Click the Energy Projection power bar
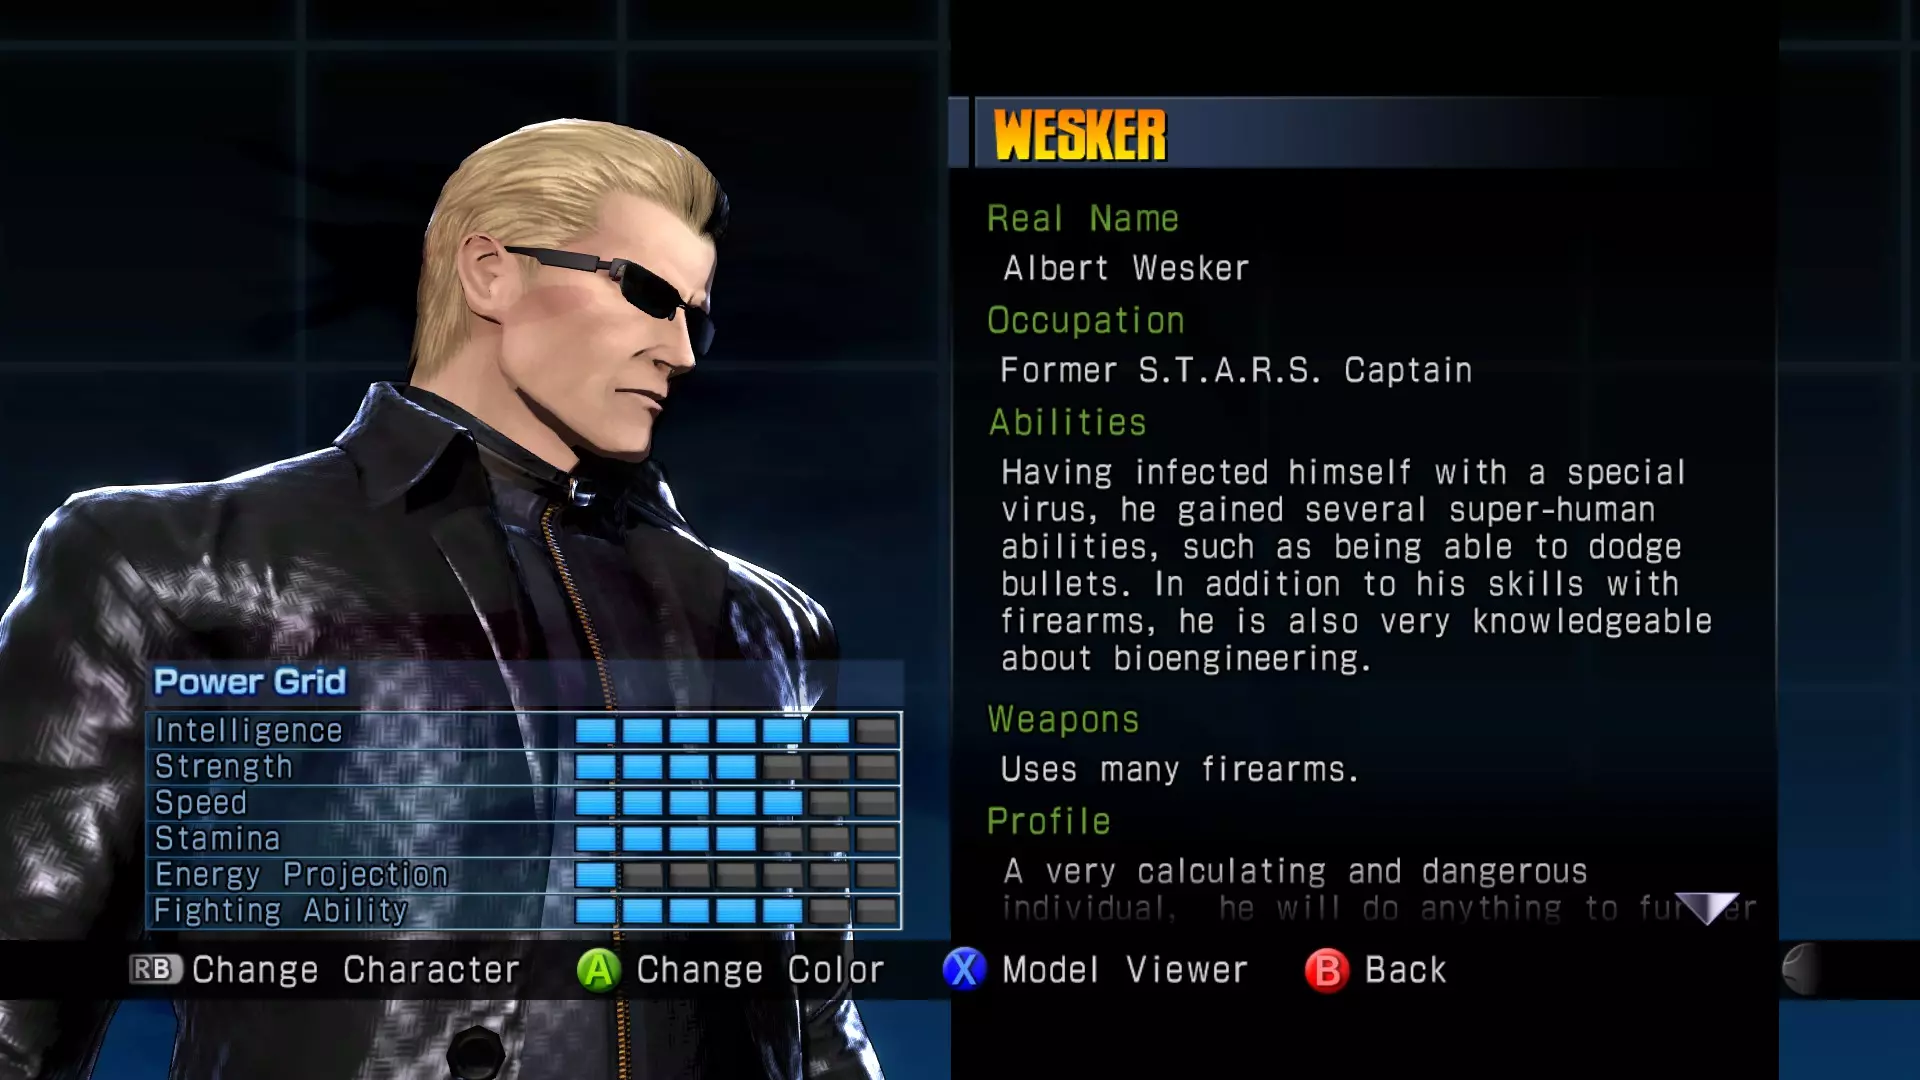The width and height of the screenshot is (1920, 1080). point(736,875)
